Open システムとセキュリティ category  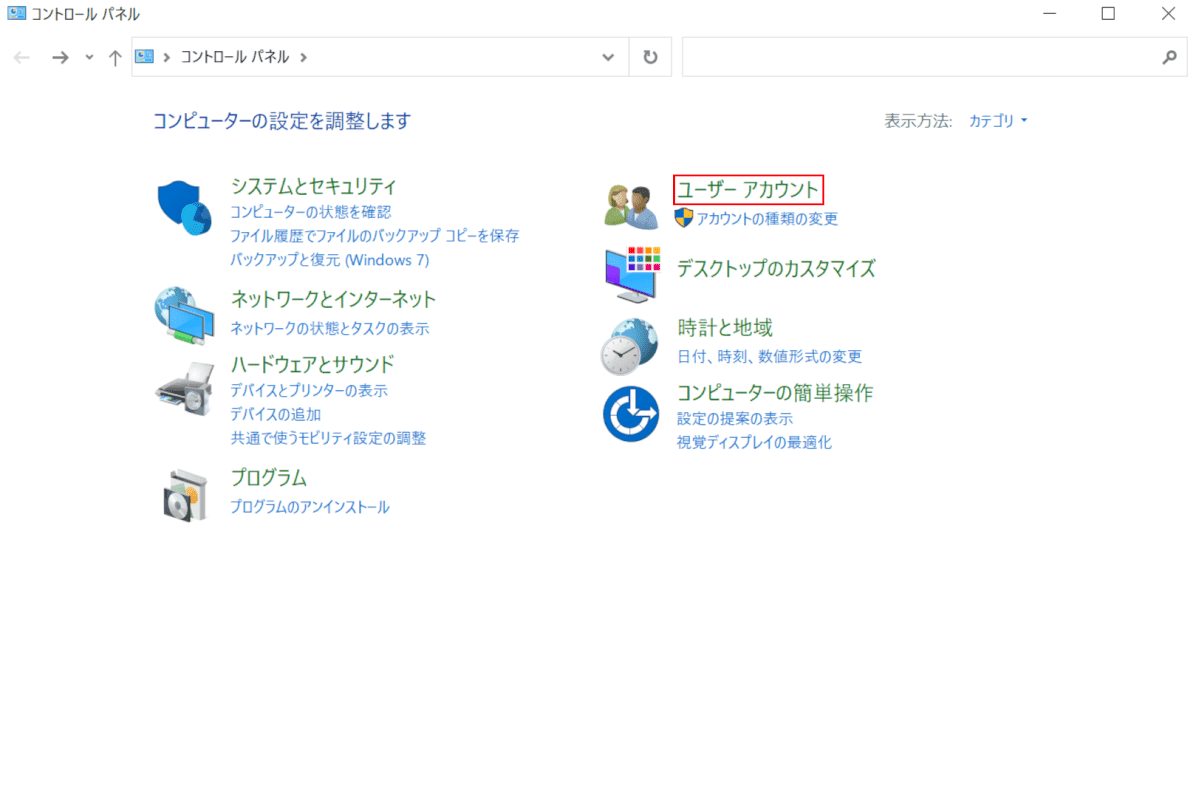313,186
